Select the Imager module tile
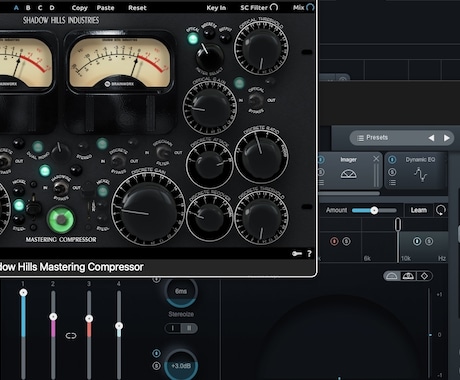The width and height of the screenshot is (460, 380). coord(348,170)
